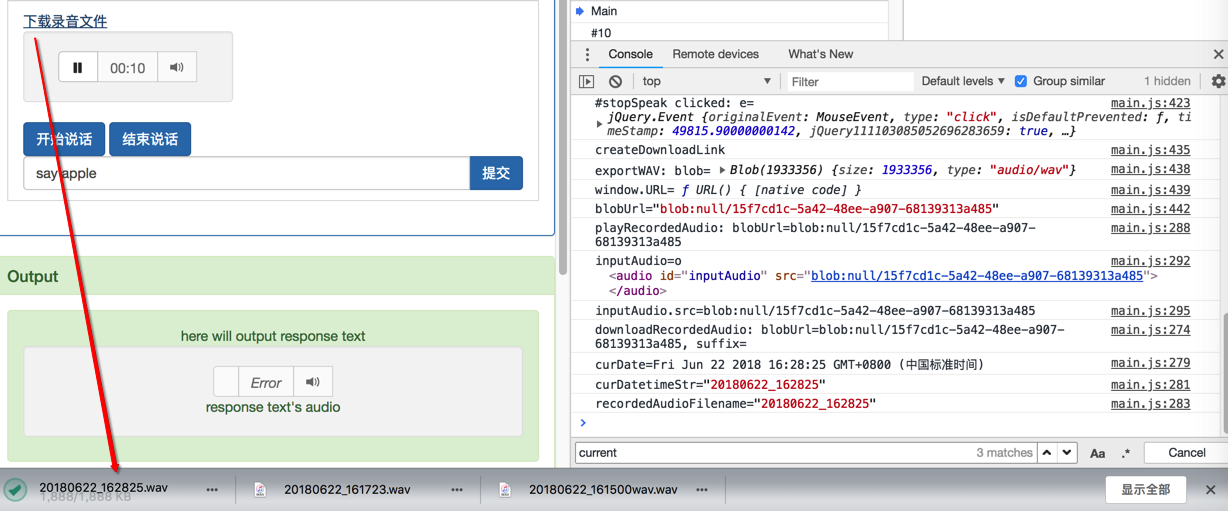Open the Default levels dropdown
Image resolution: width=1228 pixels, height=512 pixels.
point(964,81)
